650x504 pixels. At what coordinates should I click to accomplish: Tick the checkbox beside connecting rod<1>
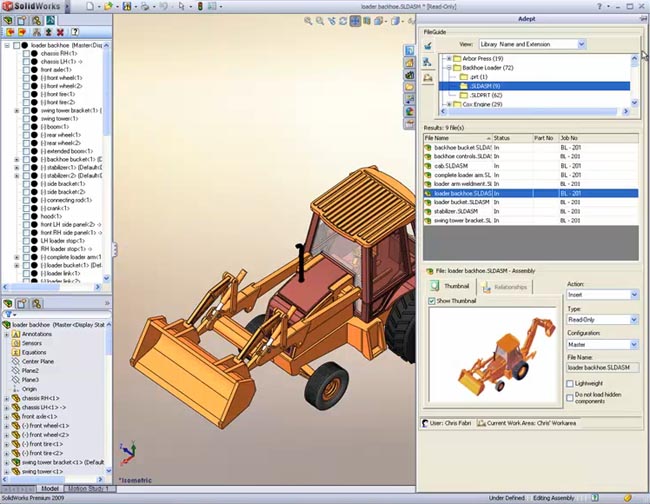tap(26, 200)
